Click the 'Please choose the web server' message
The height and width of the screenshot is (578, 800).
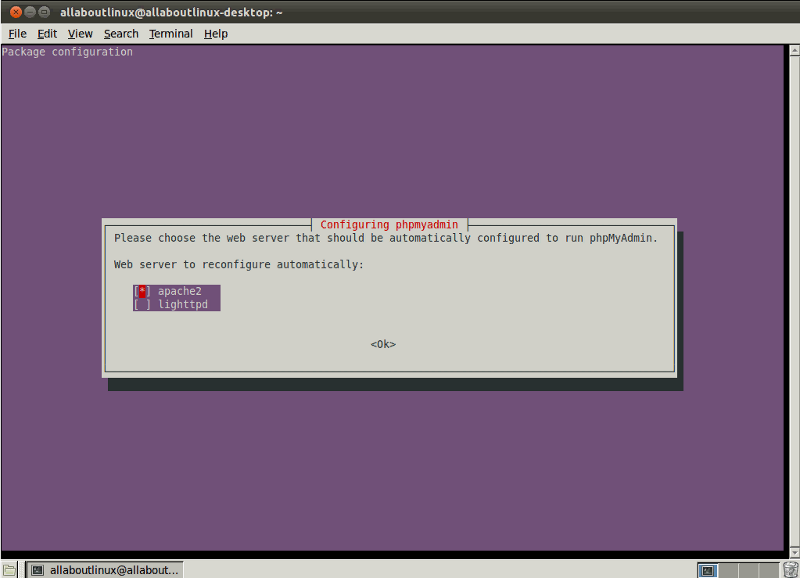386,238
